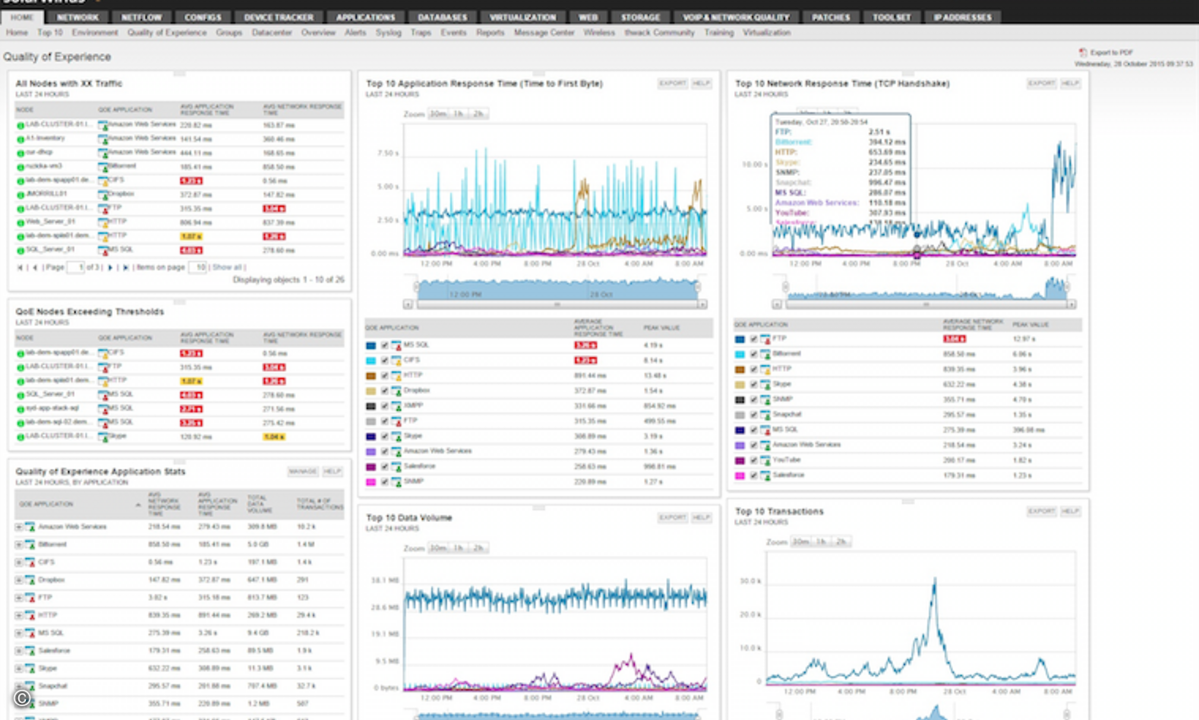The height and width of the screenshot is (720, 1199).
Task: Click green status icon of Web_Server_01 node
Action: click(x=21, y=222)
